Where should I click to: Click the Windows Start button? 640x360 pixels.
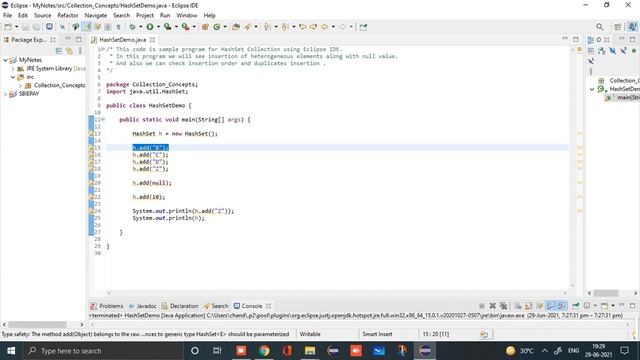point(11,351)
